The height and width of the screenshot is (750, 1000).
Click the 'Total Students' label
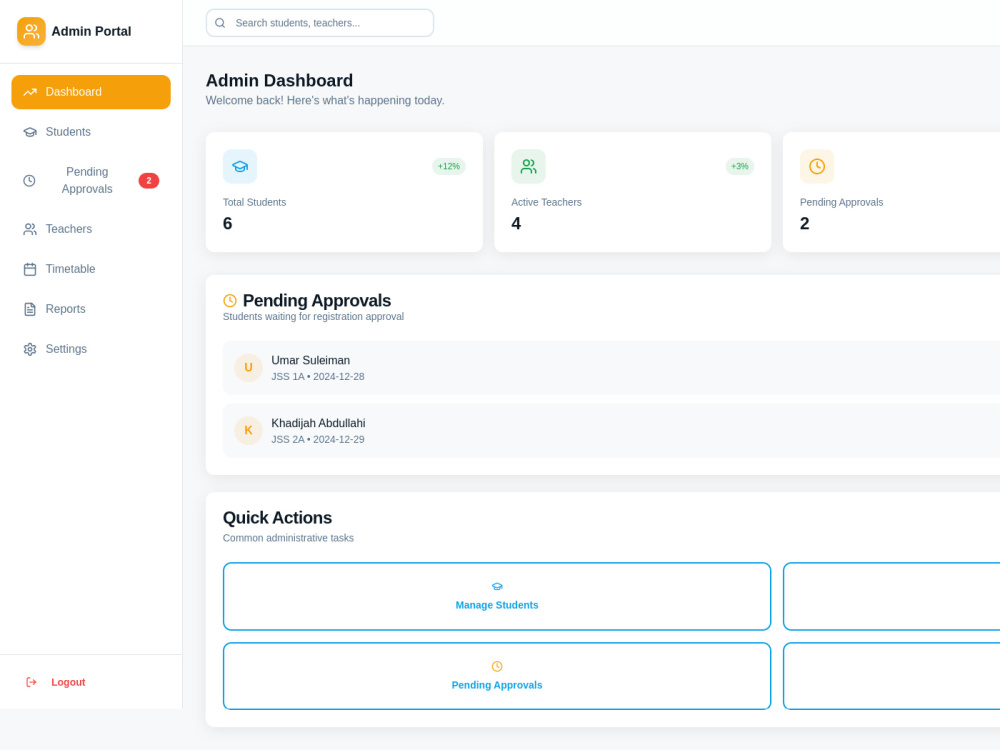click(x=254, y=202)
